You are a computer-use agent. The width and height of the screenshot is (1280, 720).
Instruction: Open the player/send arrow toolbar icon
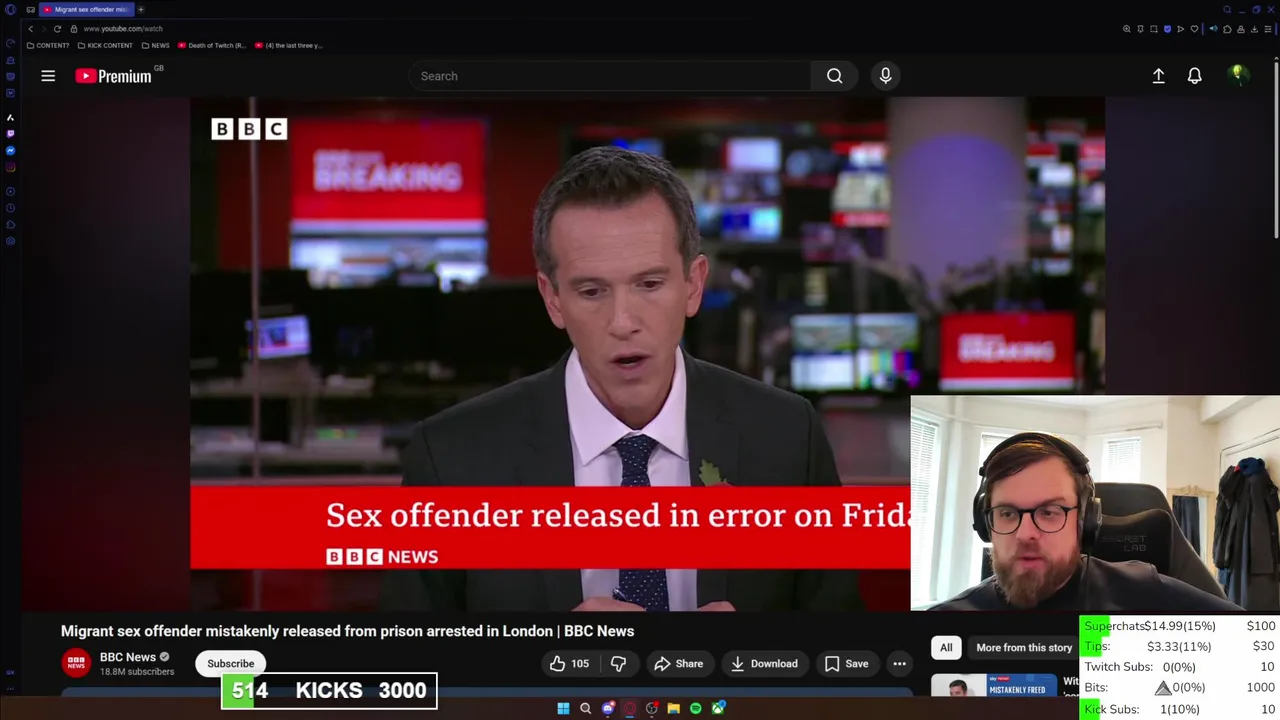1180,29
